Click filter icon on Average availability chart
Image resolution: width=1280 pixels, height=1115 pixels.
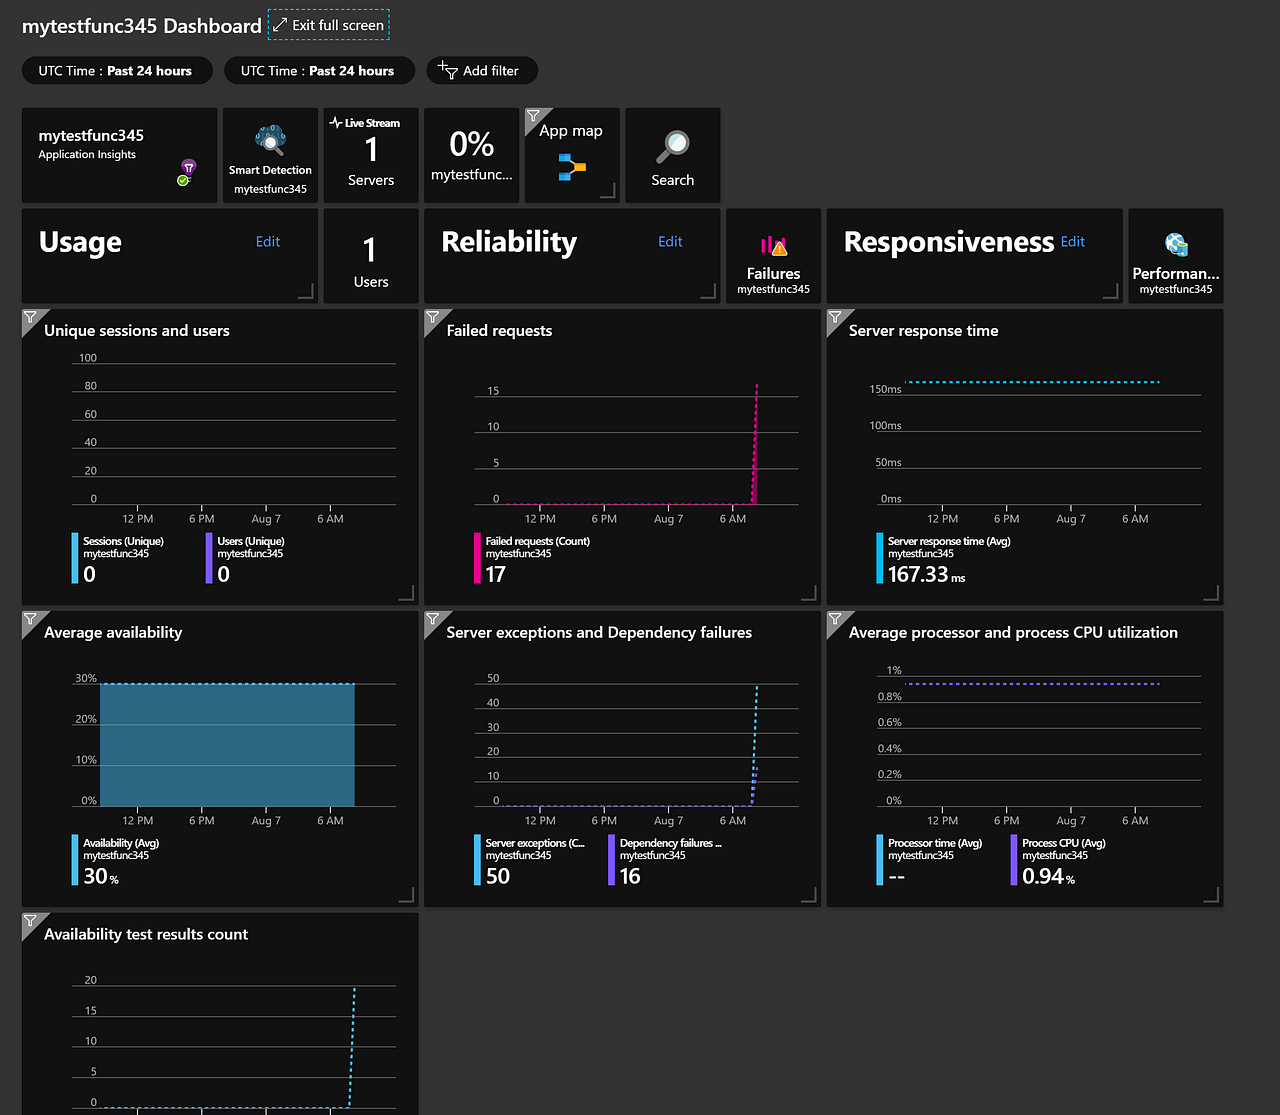[x=31, y=619]
